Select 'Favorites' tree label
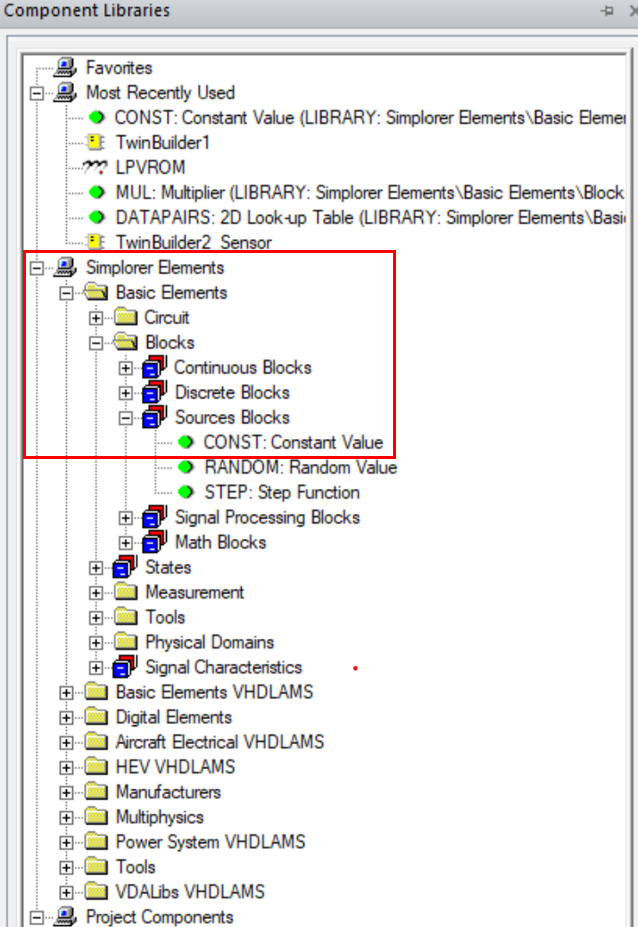Screen dimensions: 638x927 pyautogui.click(x=119, y=67)
